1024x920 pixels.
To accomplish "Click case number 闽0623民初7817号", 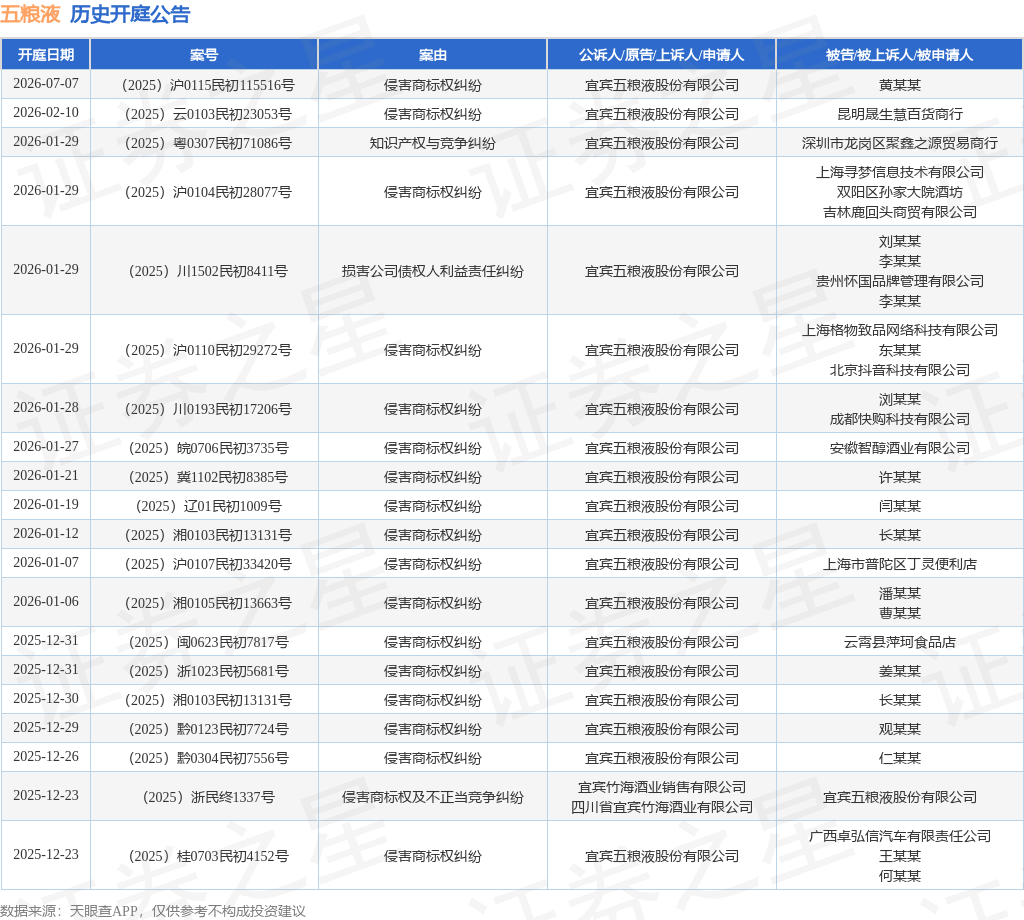I will (208, 642).
